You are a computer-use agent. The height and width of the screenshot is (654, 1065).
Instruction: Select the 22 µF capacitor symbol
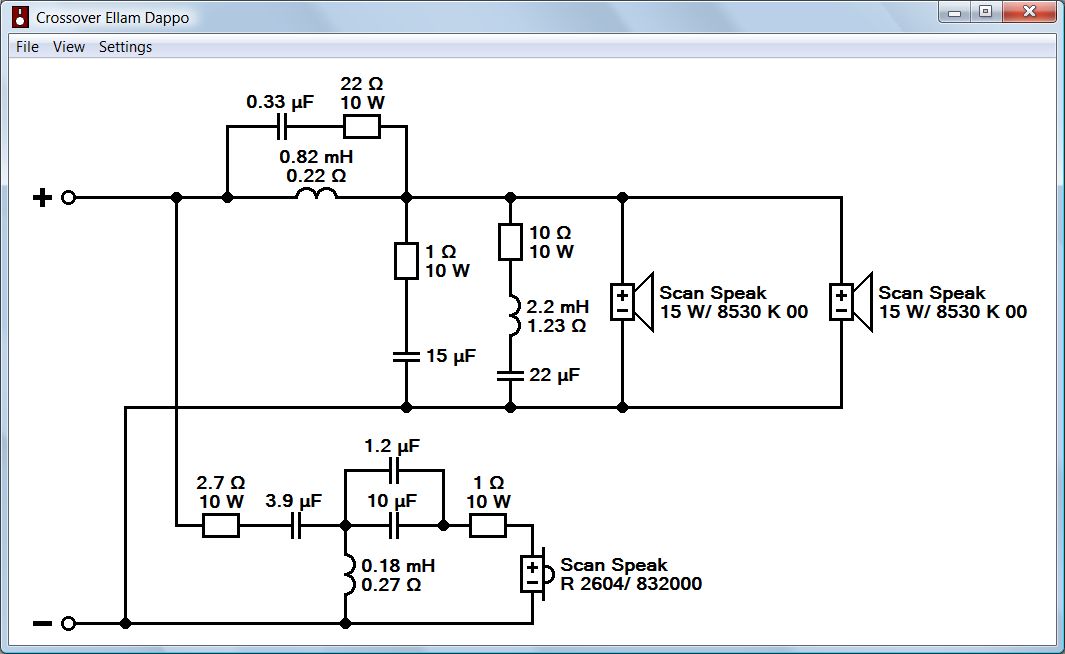510,375
